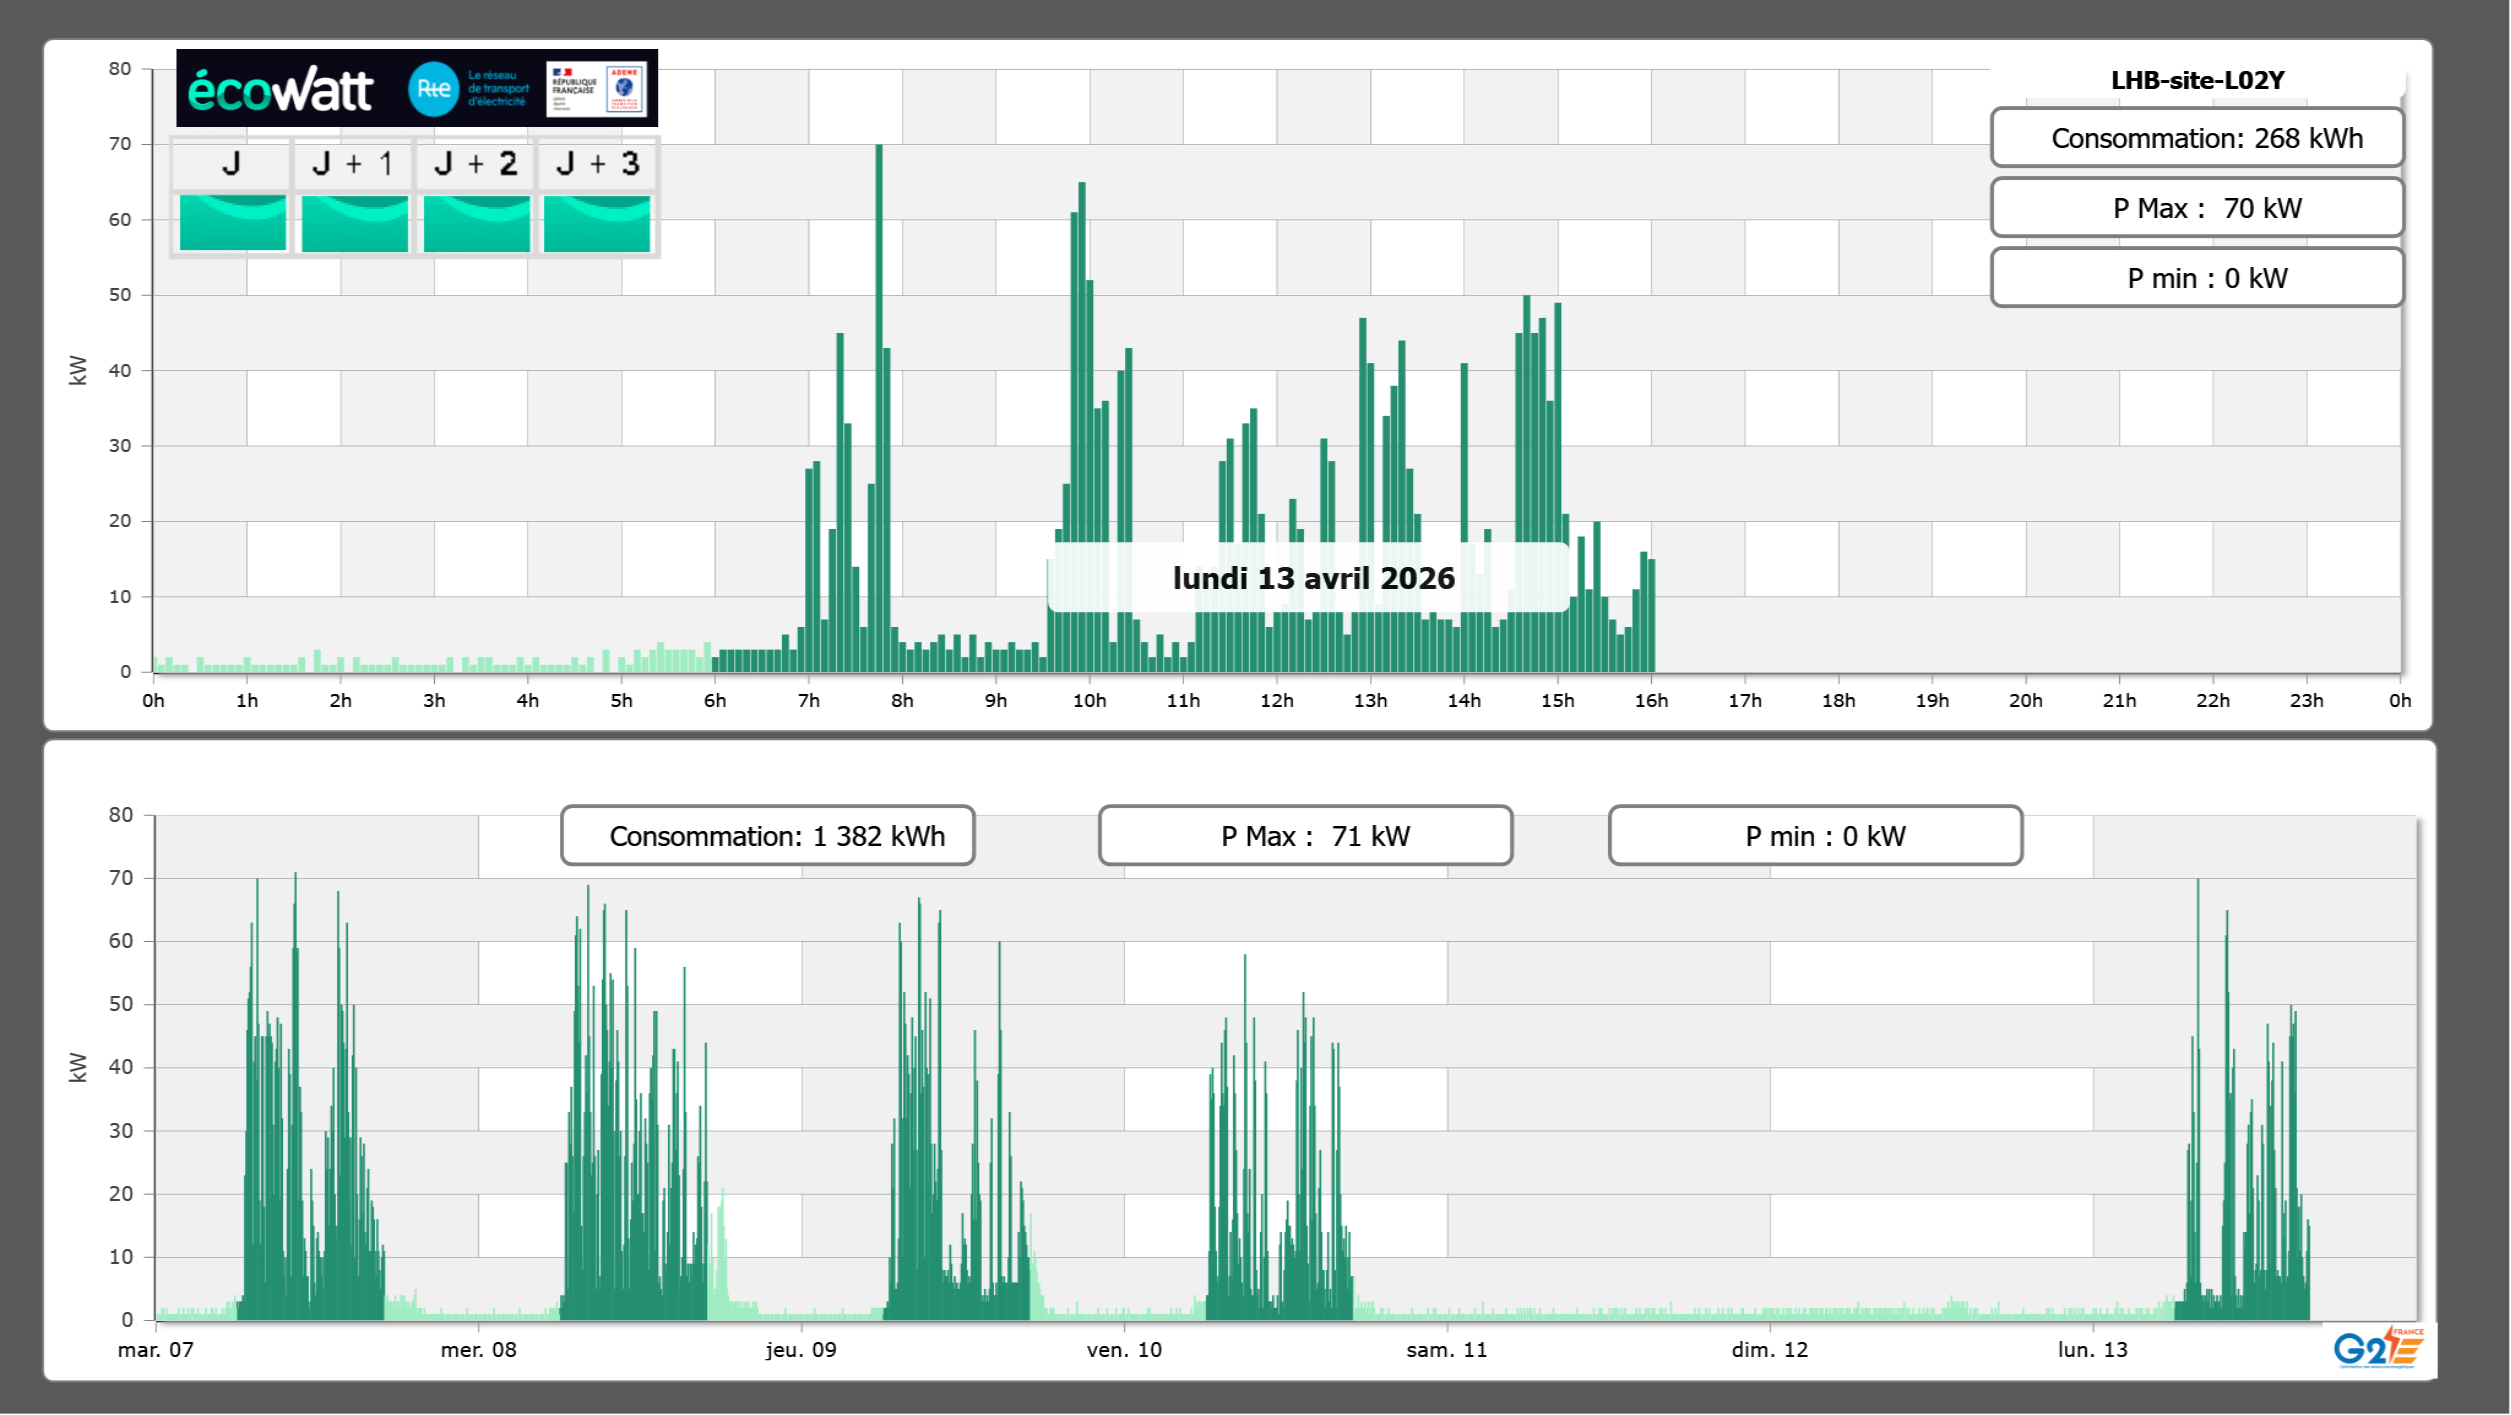The height and width of the screenshot is (1415, 2511).
Task: Click the République Française ADEME logo
Action: point(596,89)
